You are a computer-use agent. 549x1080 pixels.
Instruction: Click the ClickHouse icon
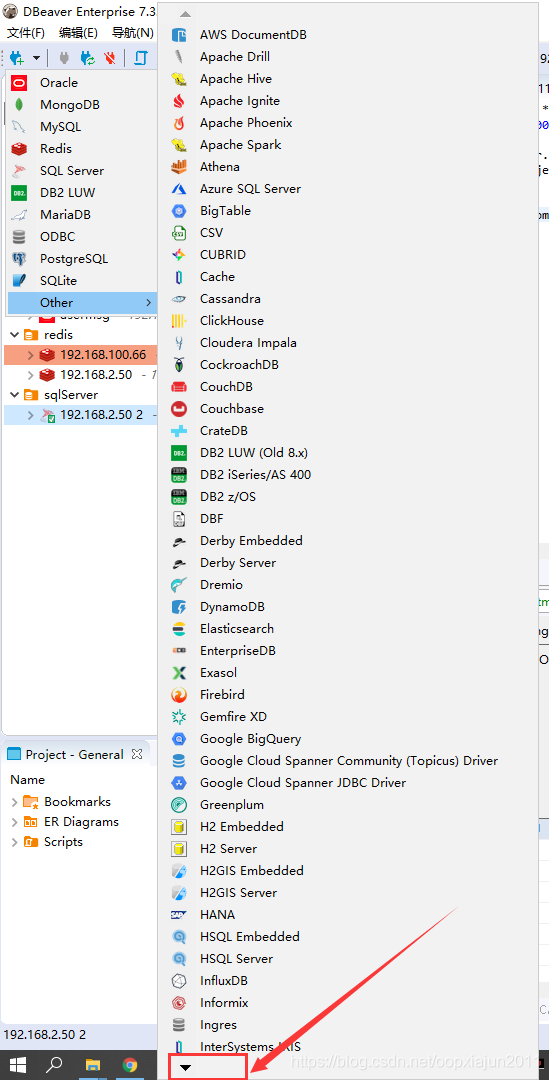pos(179,321)
